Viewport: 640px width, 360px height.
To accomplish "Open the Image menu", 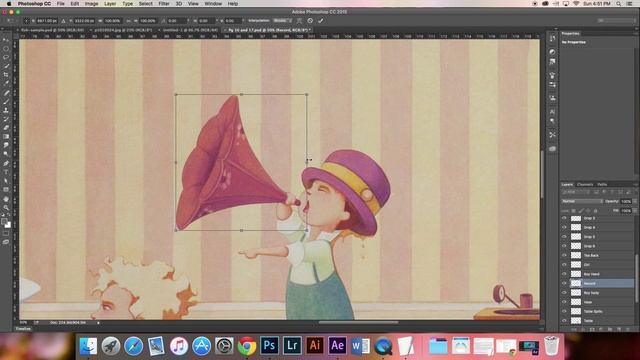I will tap(91, 4).
